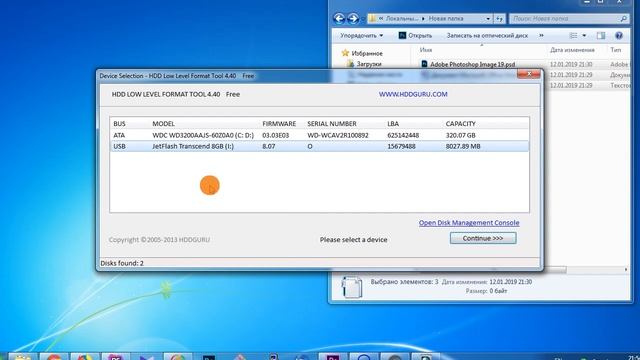Click the LBA column header
The image size is (640, 360).
point(393,124)
